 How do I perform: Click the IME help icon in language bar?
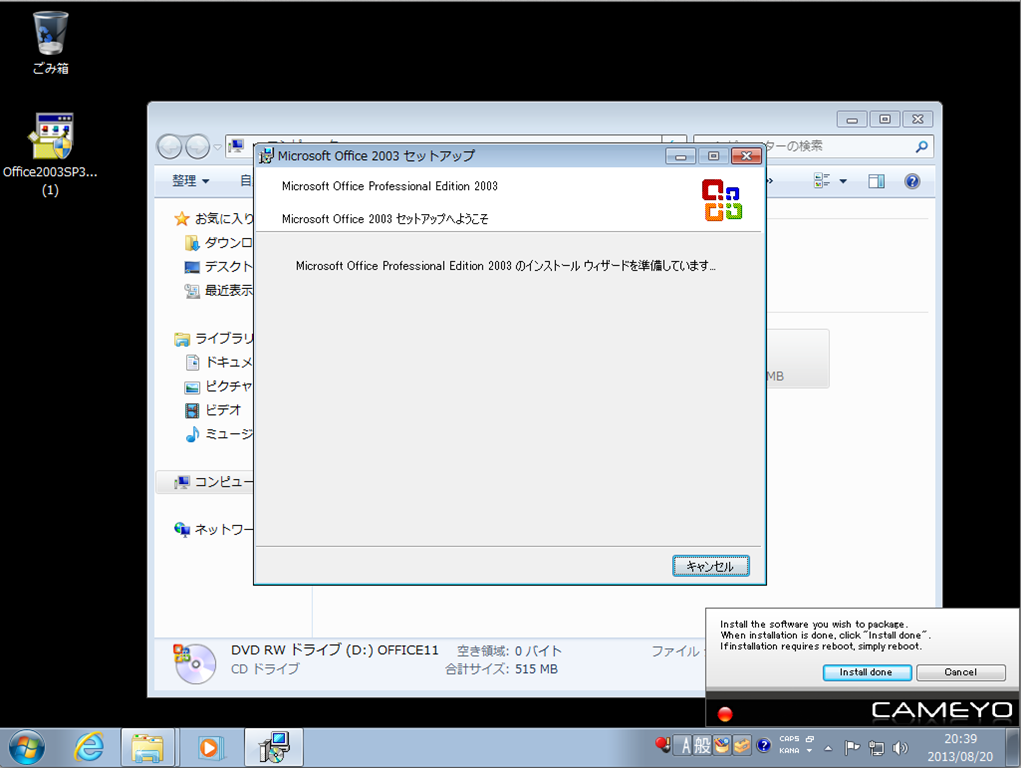tap(763, 745)
